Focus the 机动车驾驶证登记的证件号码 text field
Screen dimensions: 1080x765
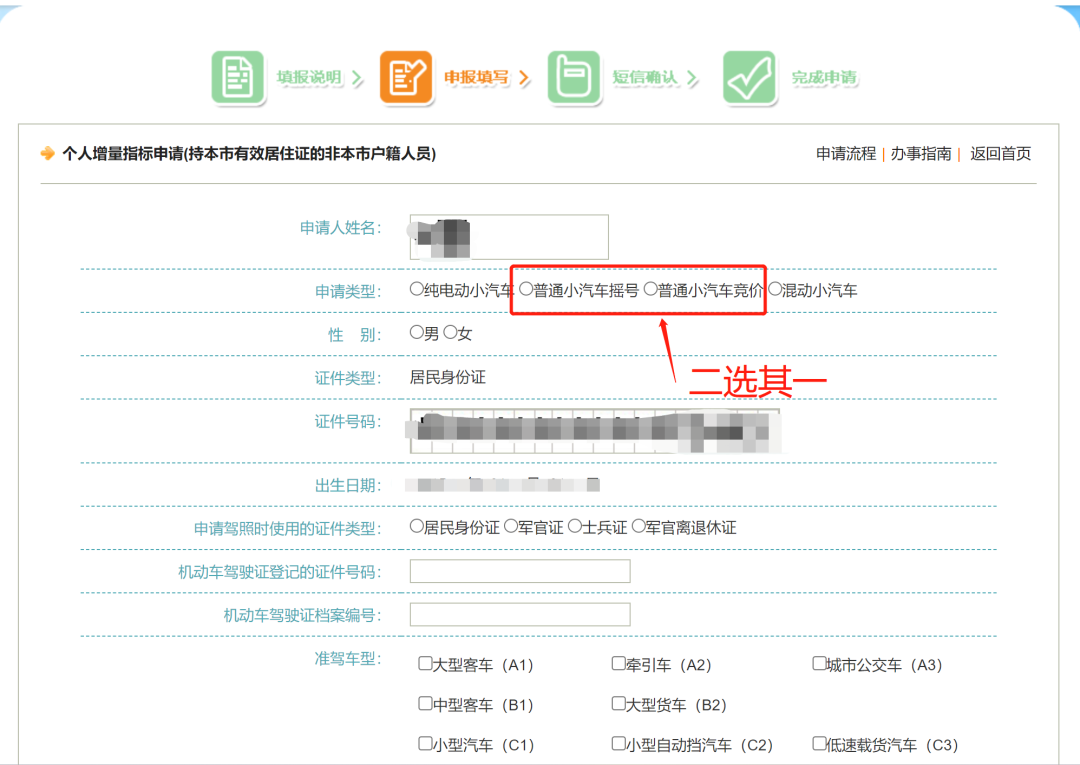(x=520, y=571)
